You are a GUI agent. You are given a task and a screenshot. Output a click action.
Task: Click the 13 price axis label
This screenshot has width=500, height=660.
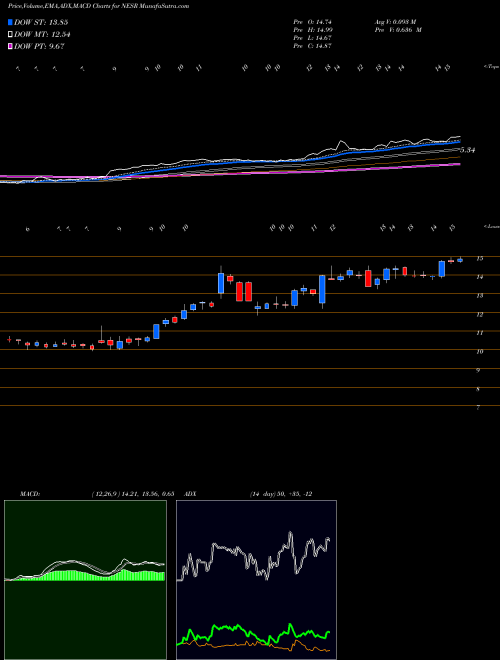coord(479,296)
